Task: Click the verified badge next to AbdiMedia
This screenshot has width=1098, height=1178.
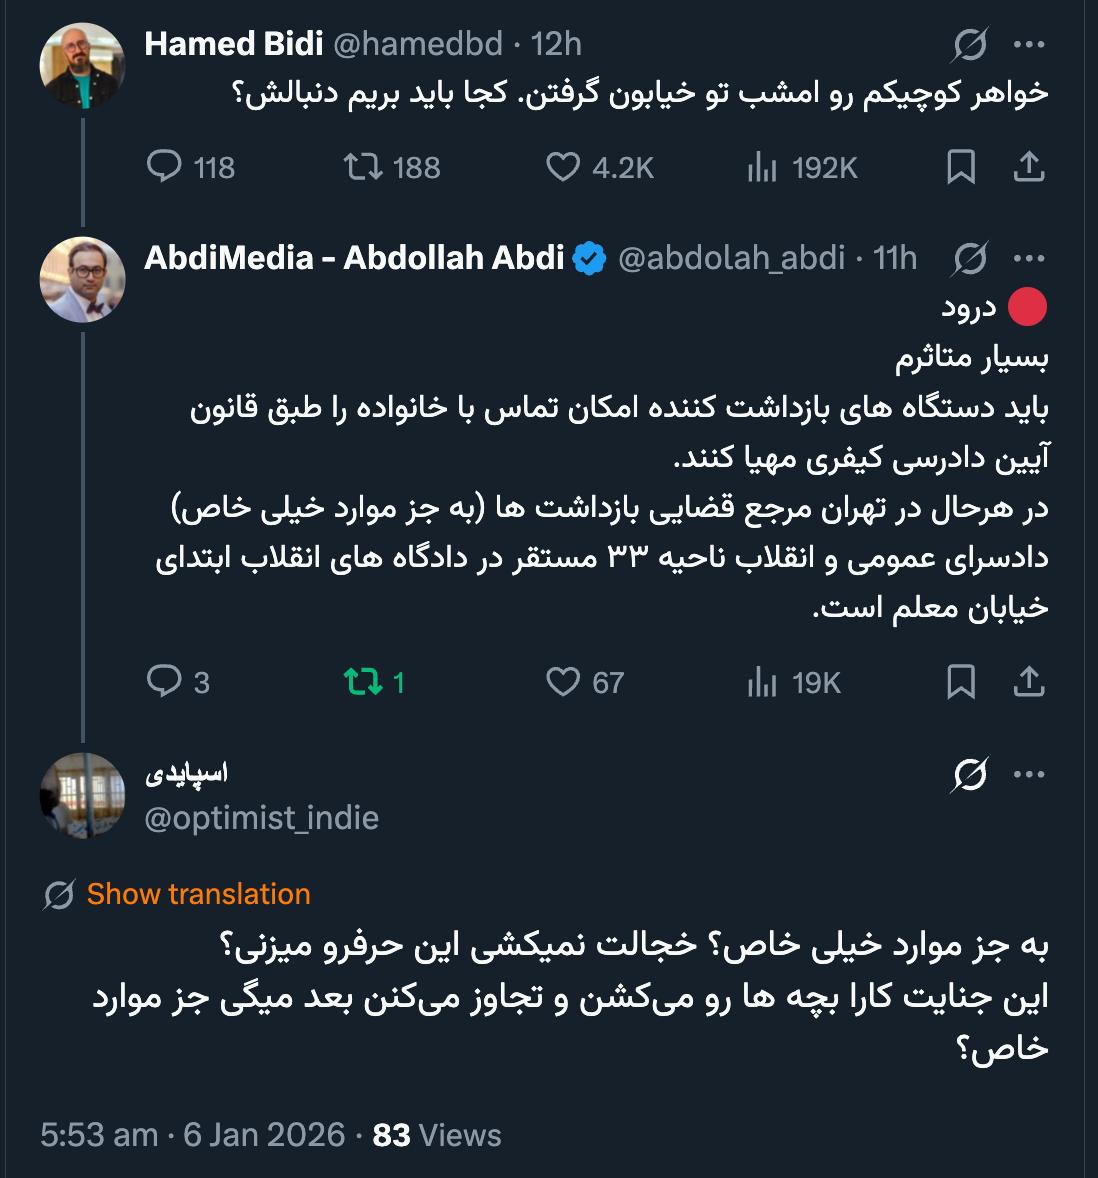Action: tap(589, 258)
